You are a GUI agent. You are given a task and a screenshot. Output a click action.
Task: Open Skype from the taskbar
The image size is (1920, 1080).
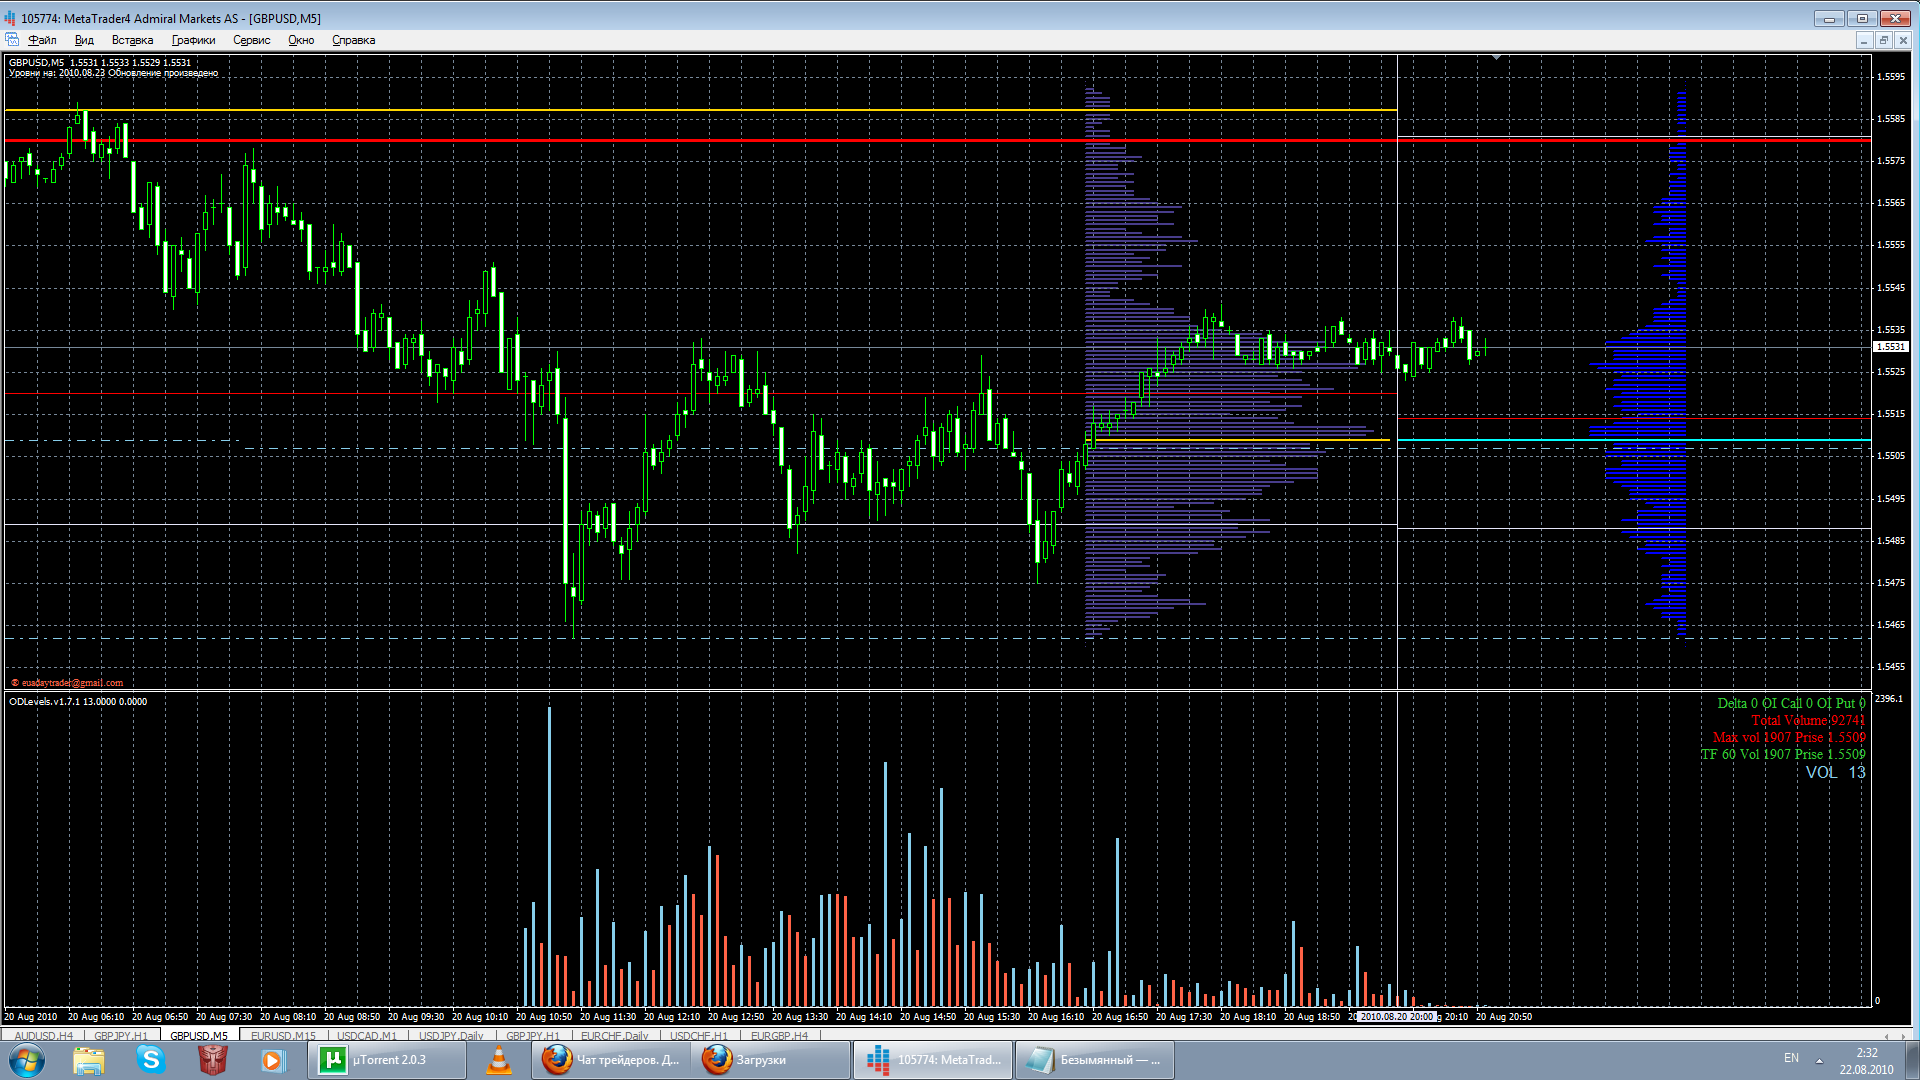[x=151, y=1060]
